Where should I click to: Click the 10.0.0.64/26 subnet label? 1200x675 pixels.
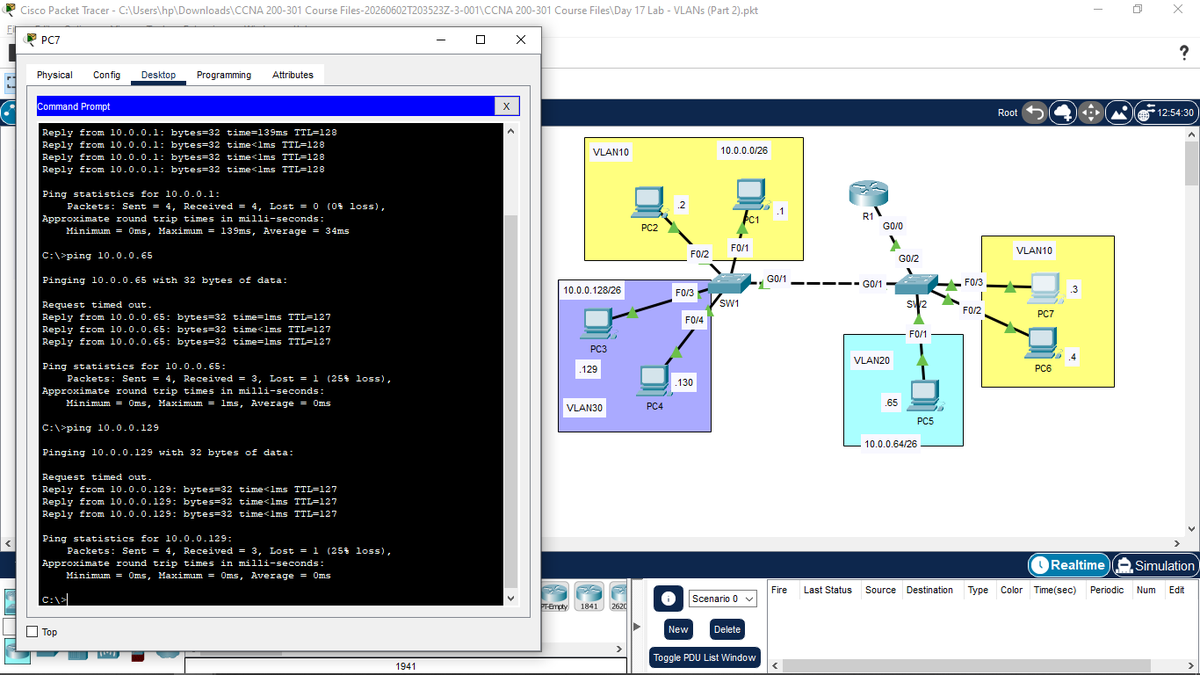[891, 442]
